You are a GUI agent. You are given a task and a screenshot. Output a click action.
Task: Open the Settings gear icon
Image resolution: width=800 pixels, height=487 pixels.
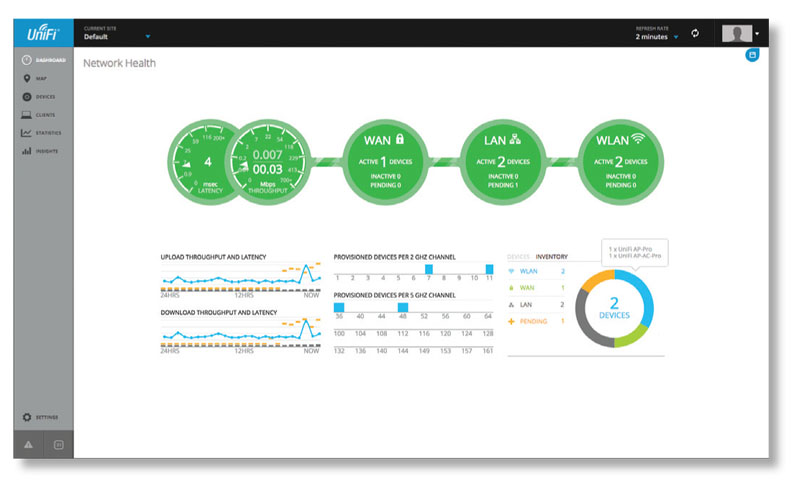pos(27,417)
